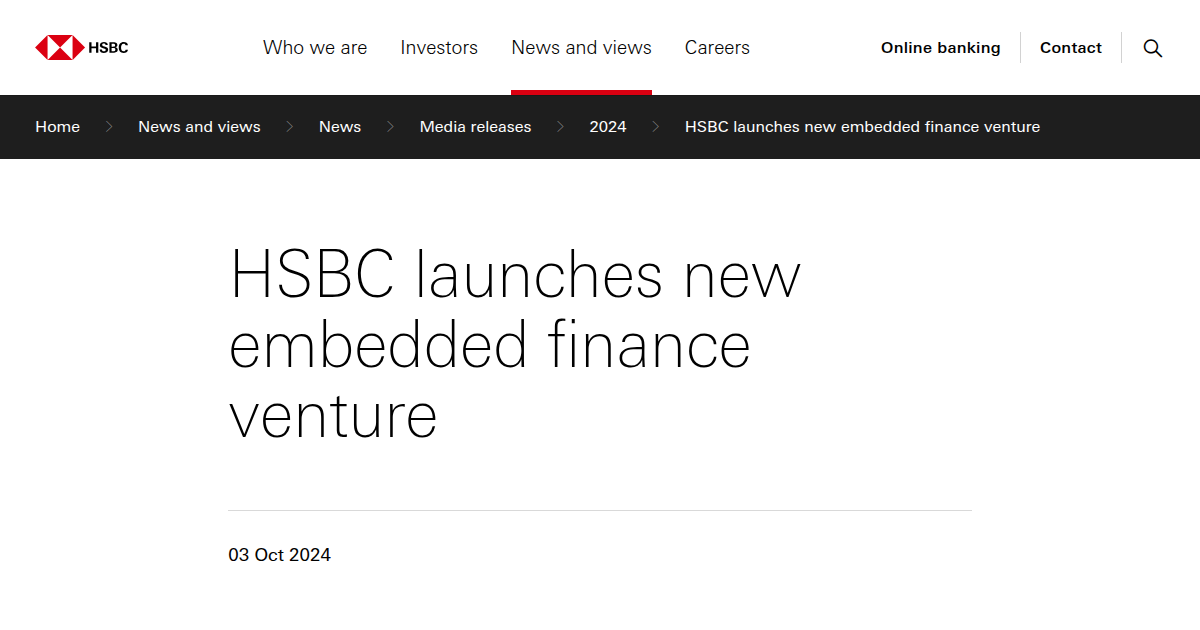Viewport: 1200px width, 630px height.
Task: Click the chevron after 'Home' breadcrumb
Action: tap(107, 127)
